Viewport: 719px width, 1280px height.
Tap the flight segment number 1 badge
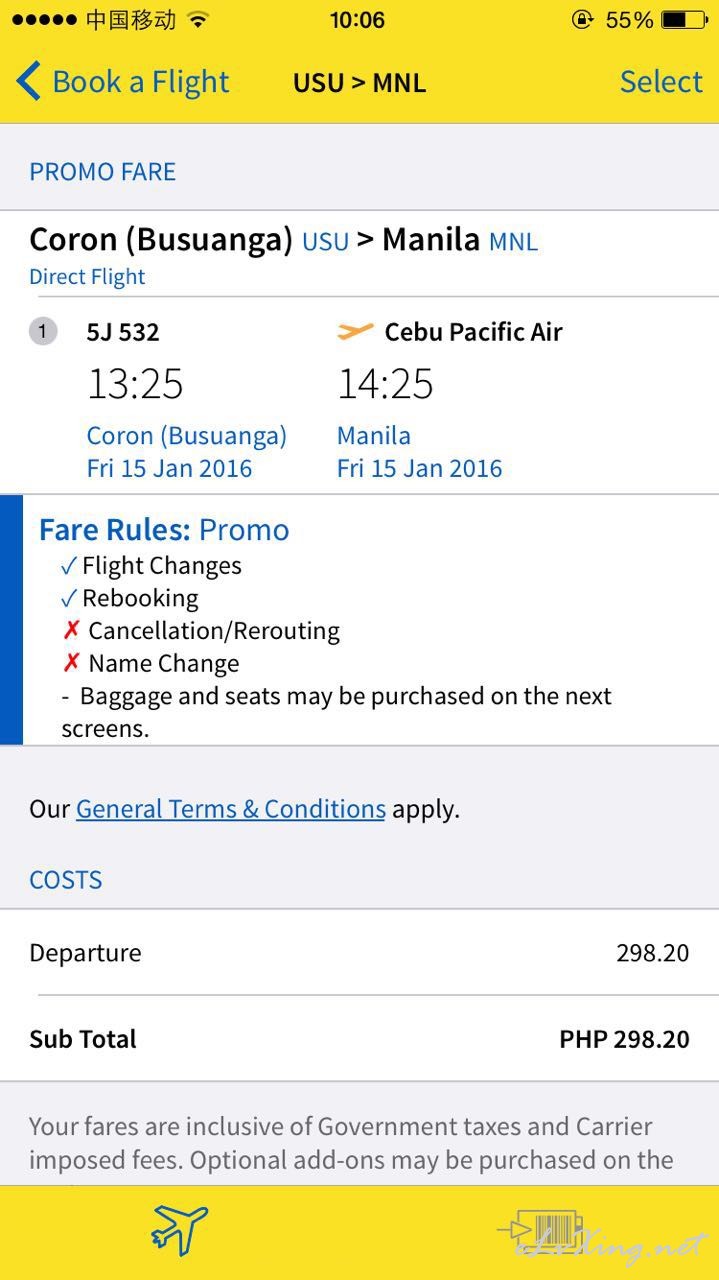tap(43, 332)
